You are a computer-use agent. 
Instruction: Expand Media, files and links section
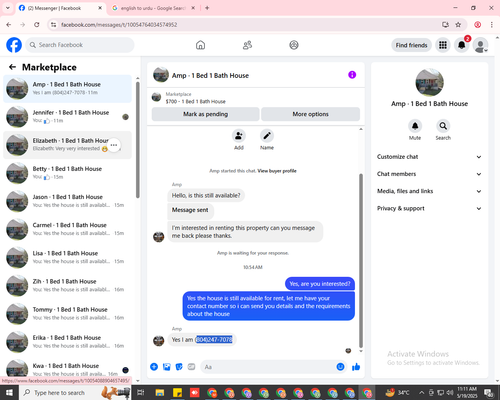click(x=429, y=191)
